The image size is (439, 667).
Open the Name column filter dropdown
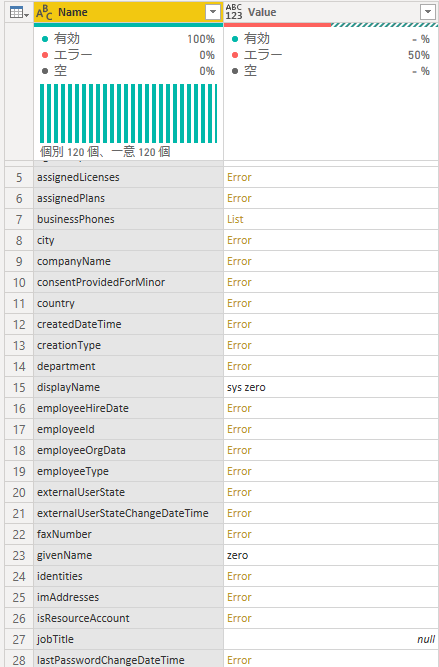[x=213, y=12]
